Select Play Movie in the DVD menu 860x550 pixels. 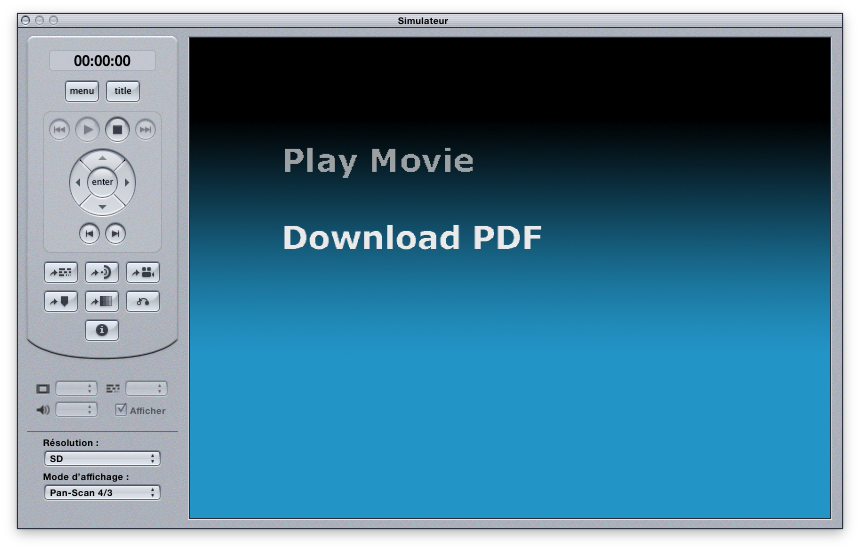(x=378, y=162)
